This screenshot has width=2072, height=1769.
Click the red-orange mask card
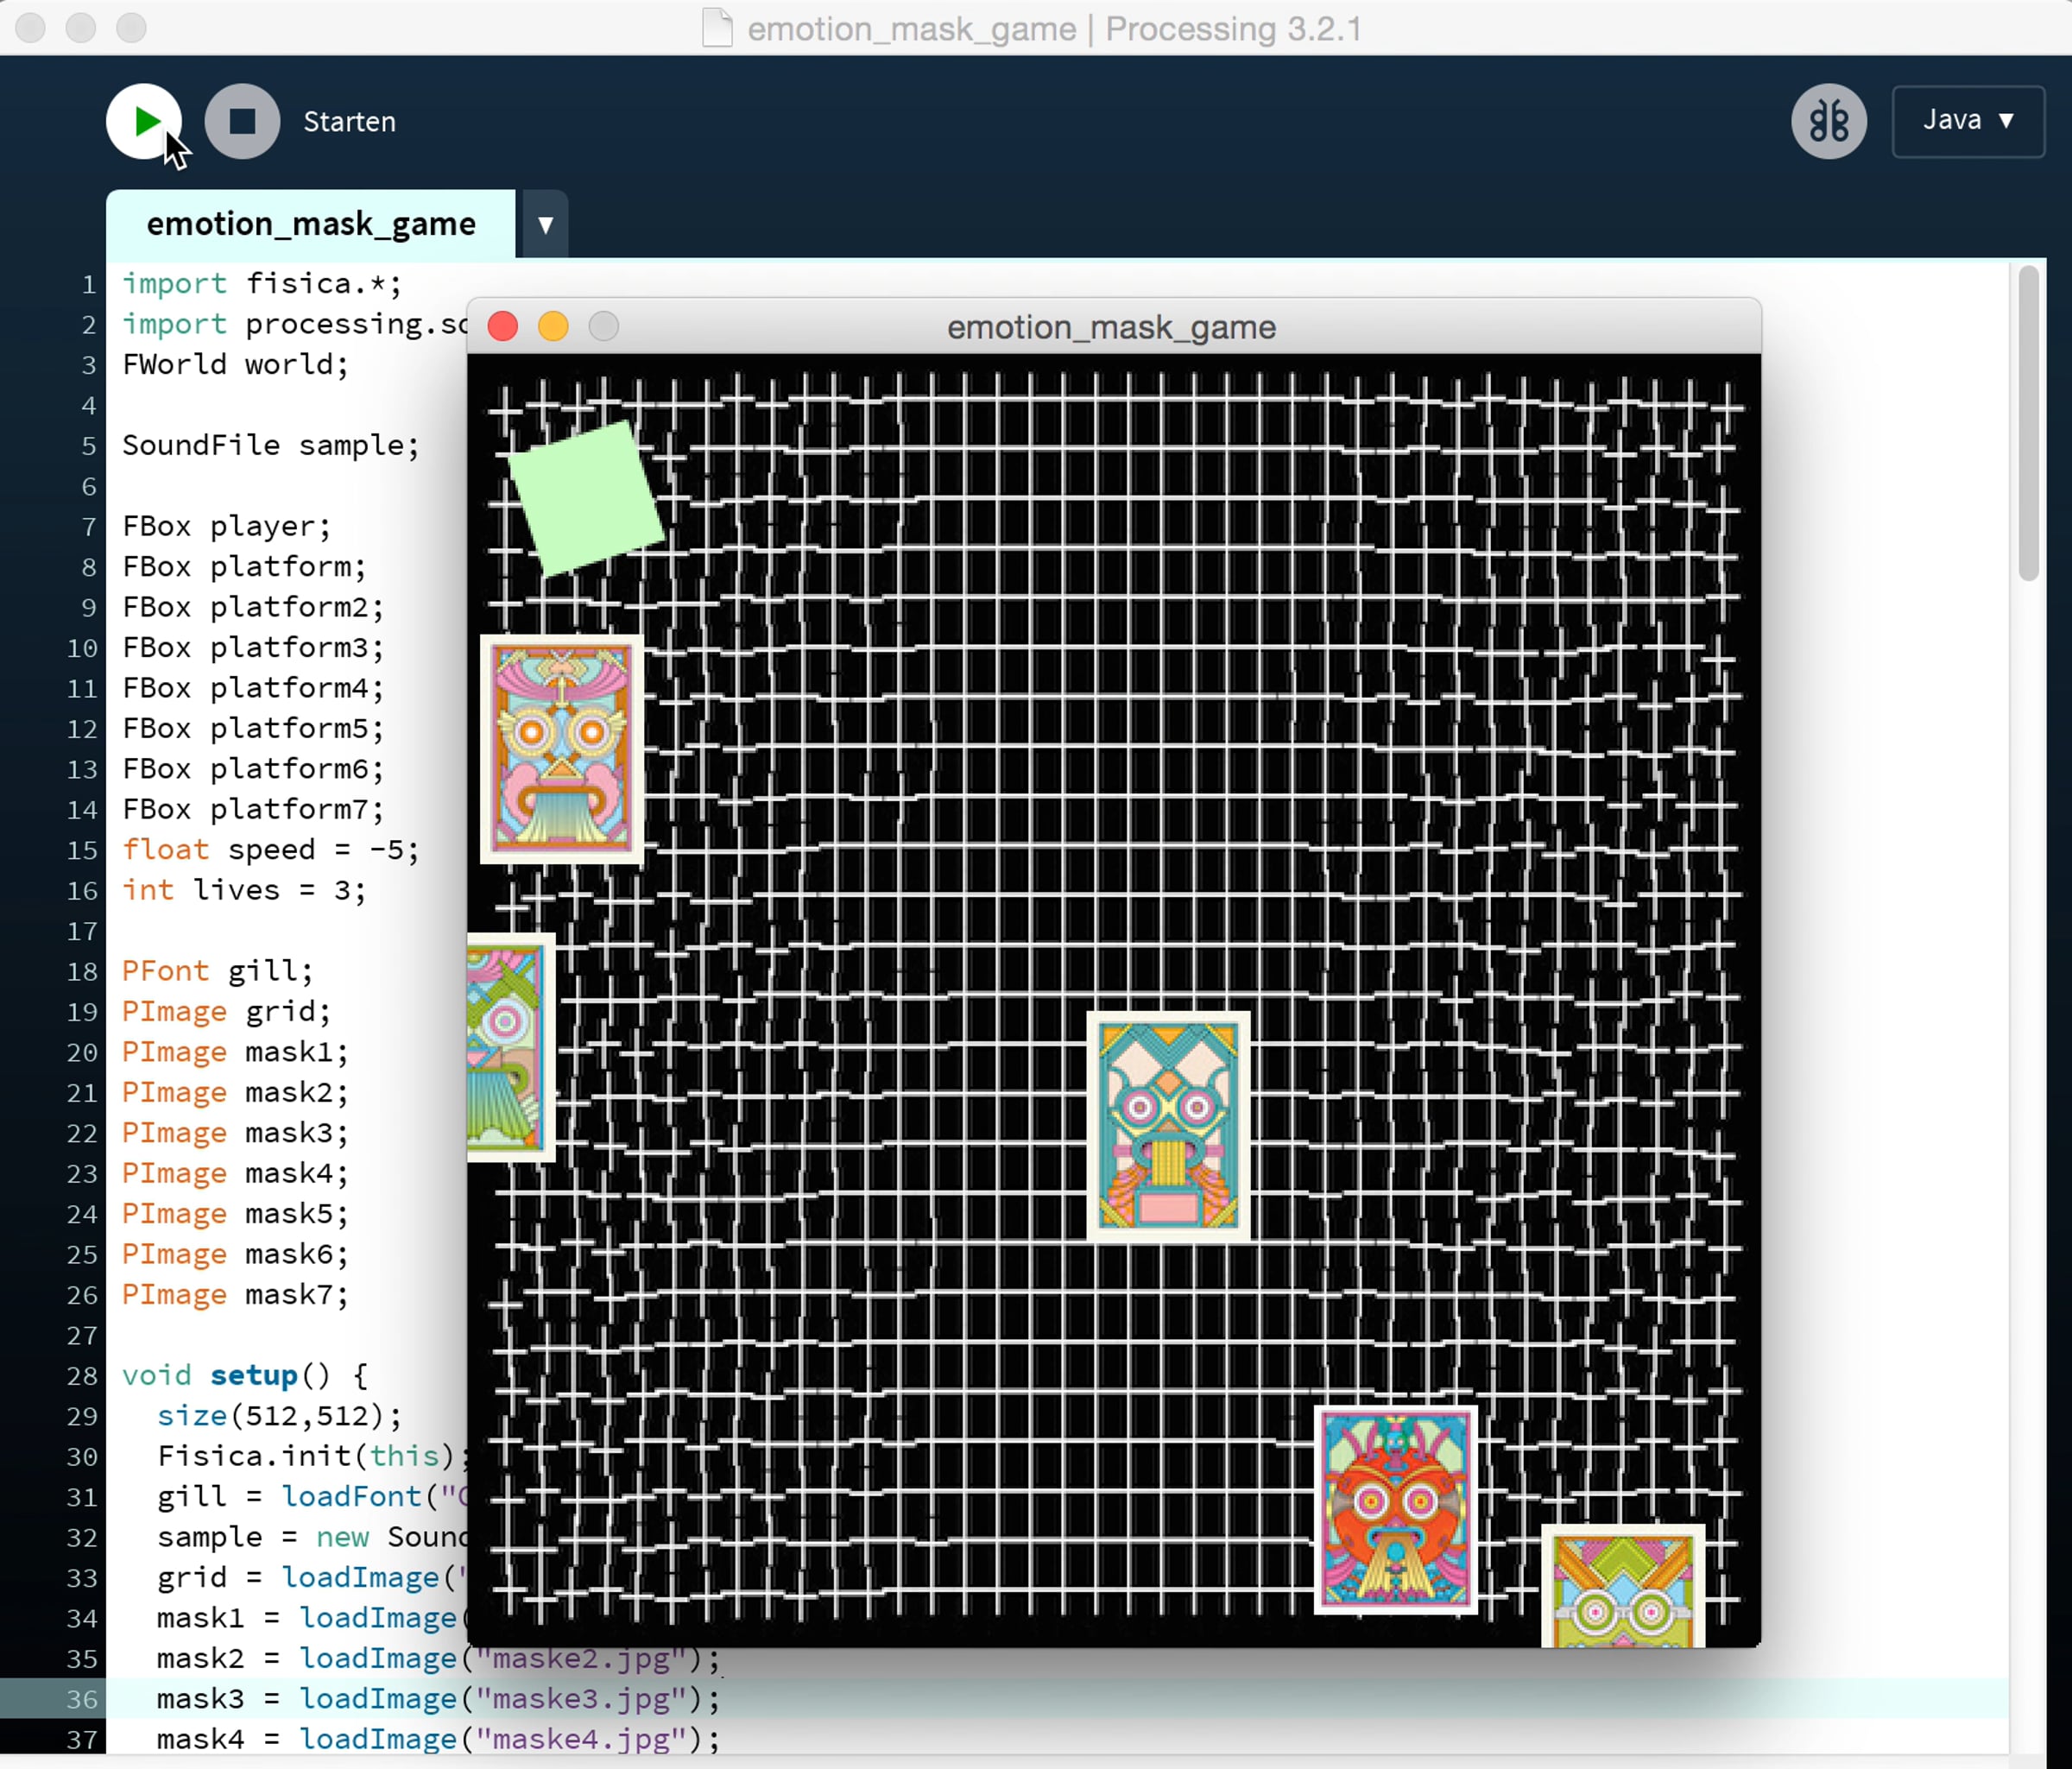[x=1395, y=1510]
